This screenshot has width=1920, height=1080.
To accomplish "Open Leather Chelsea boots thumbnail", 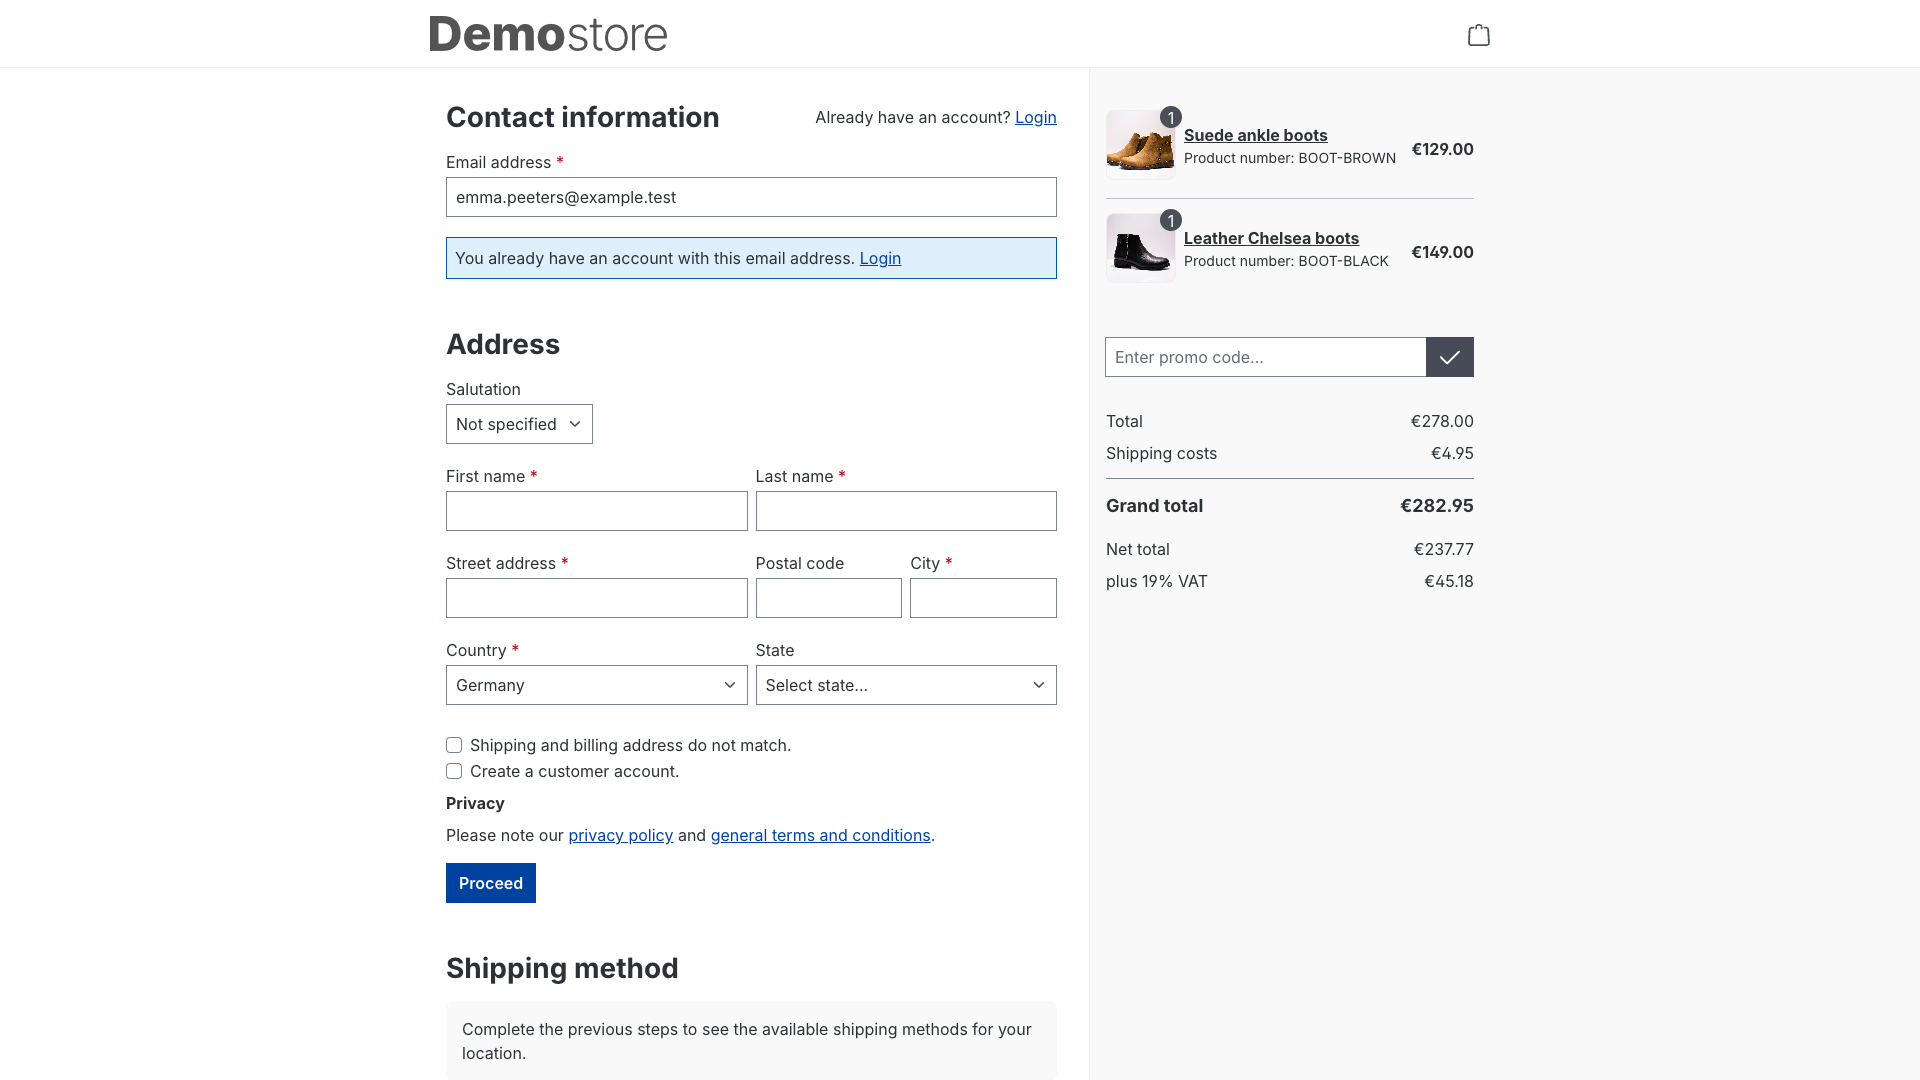I will pos(1141,248).
